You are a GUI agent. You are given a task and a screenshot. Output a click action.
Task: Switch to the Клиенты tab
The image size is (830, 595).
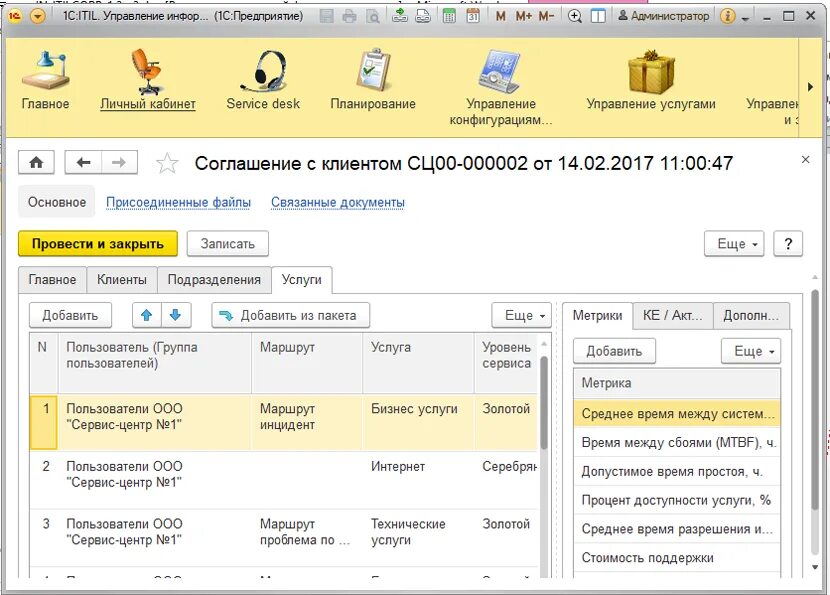(x=122, y=280)
